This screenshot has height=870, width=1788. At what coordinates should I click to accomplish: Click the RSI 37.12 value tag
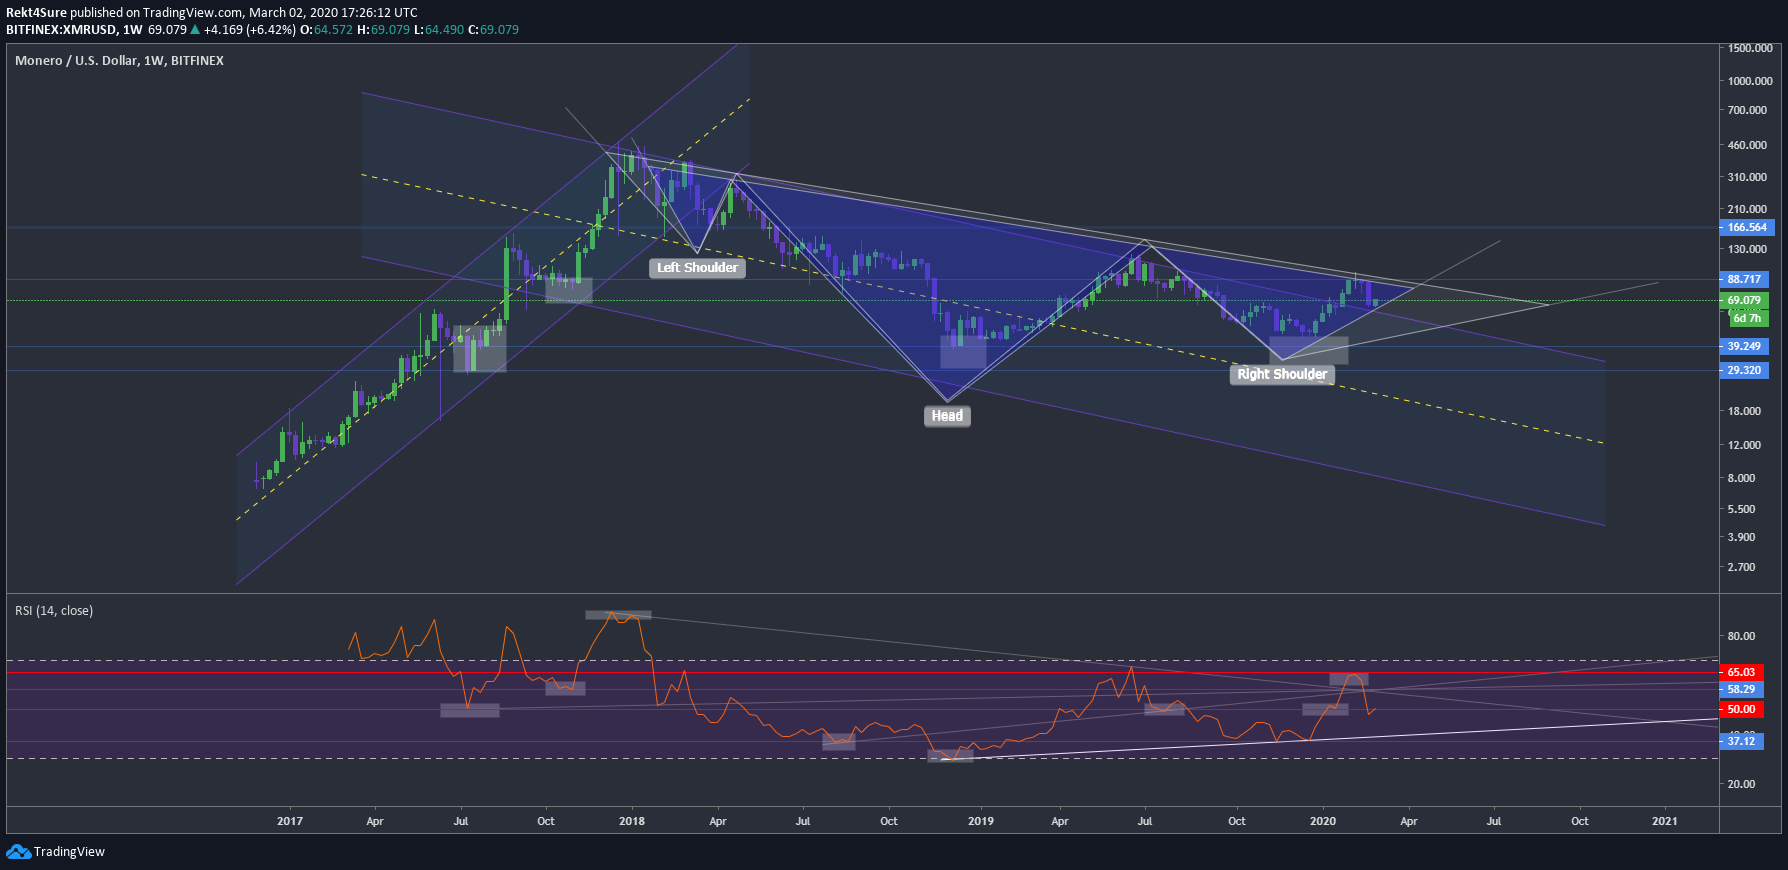coord(1741,741)
